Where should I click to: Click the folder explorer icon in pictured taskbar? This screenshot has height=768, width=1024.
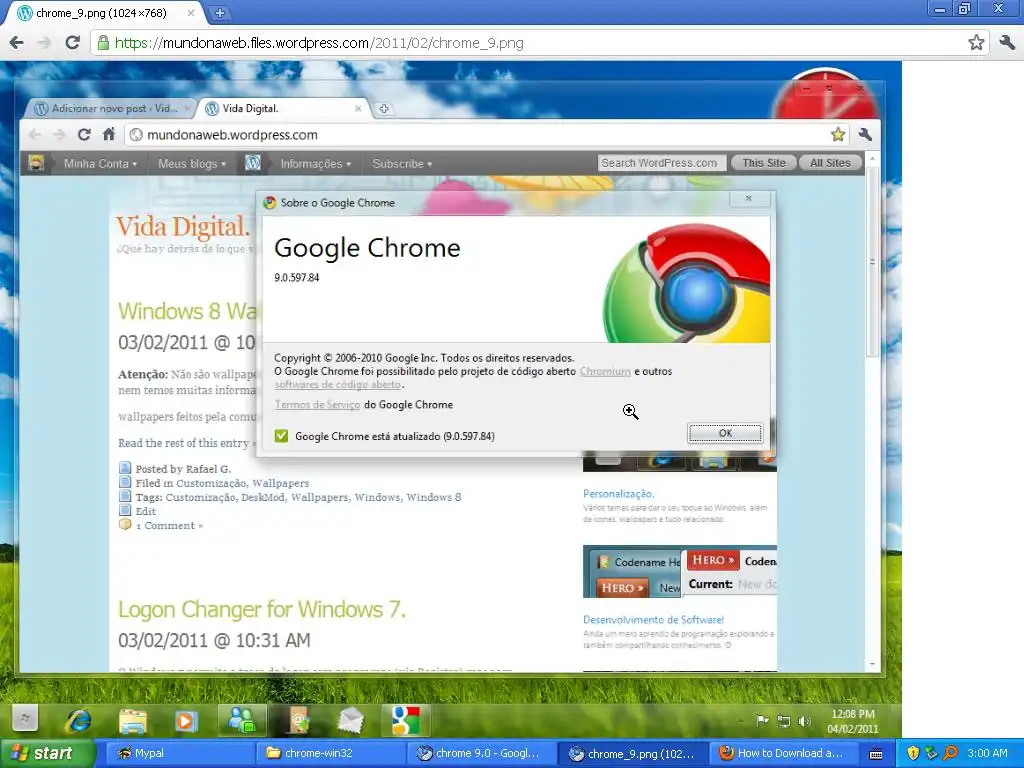(133, 720)
